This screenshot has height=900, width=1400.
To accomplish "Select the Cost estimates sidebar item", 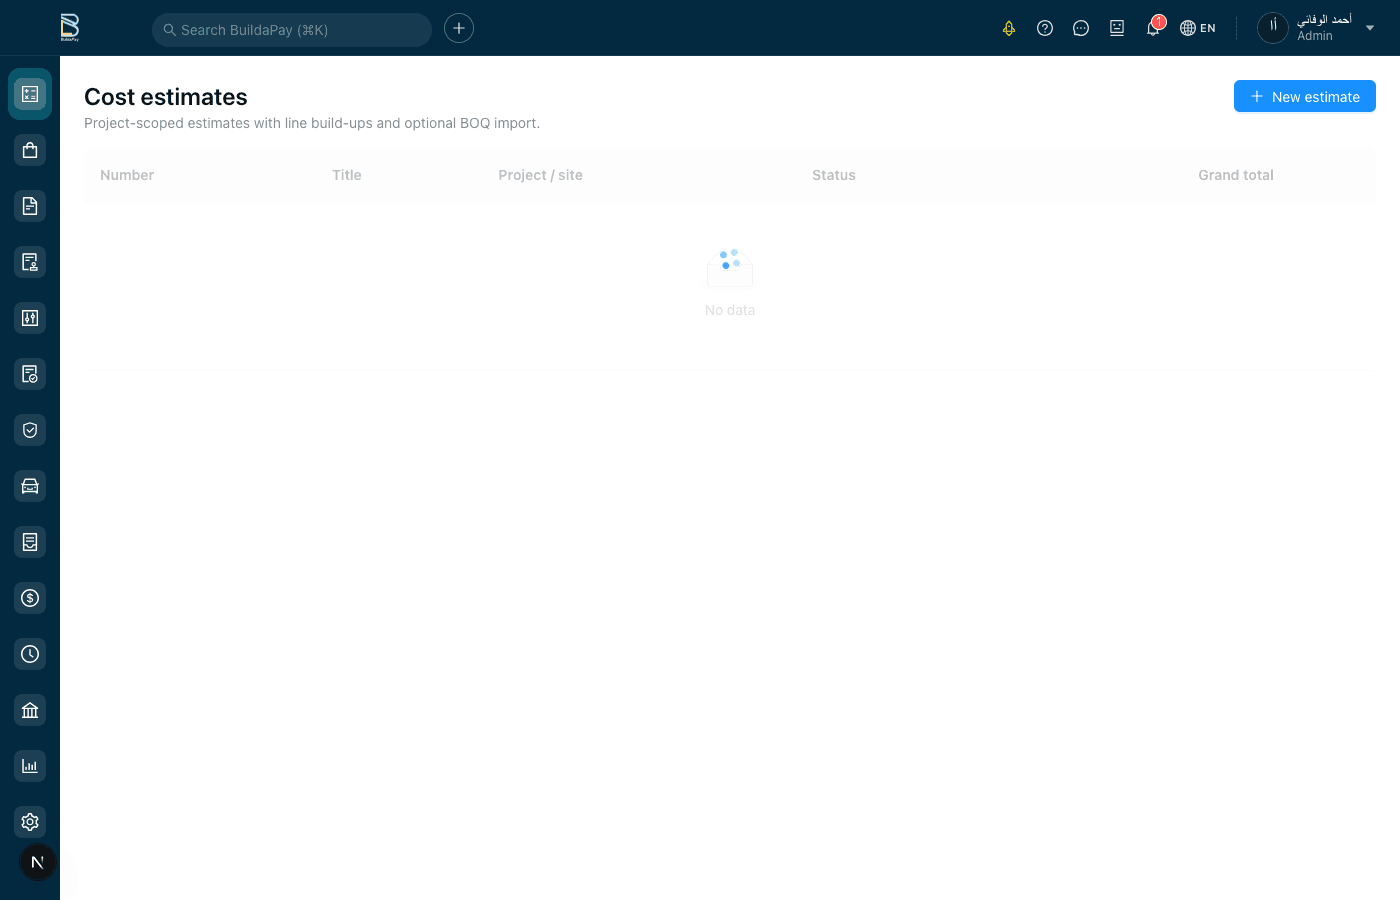I will coord(30,94).
